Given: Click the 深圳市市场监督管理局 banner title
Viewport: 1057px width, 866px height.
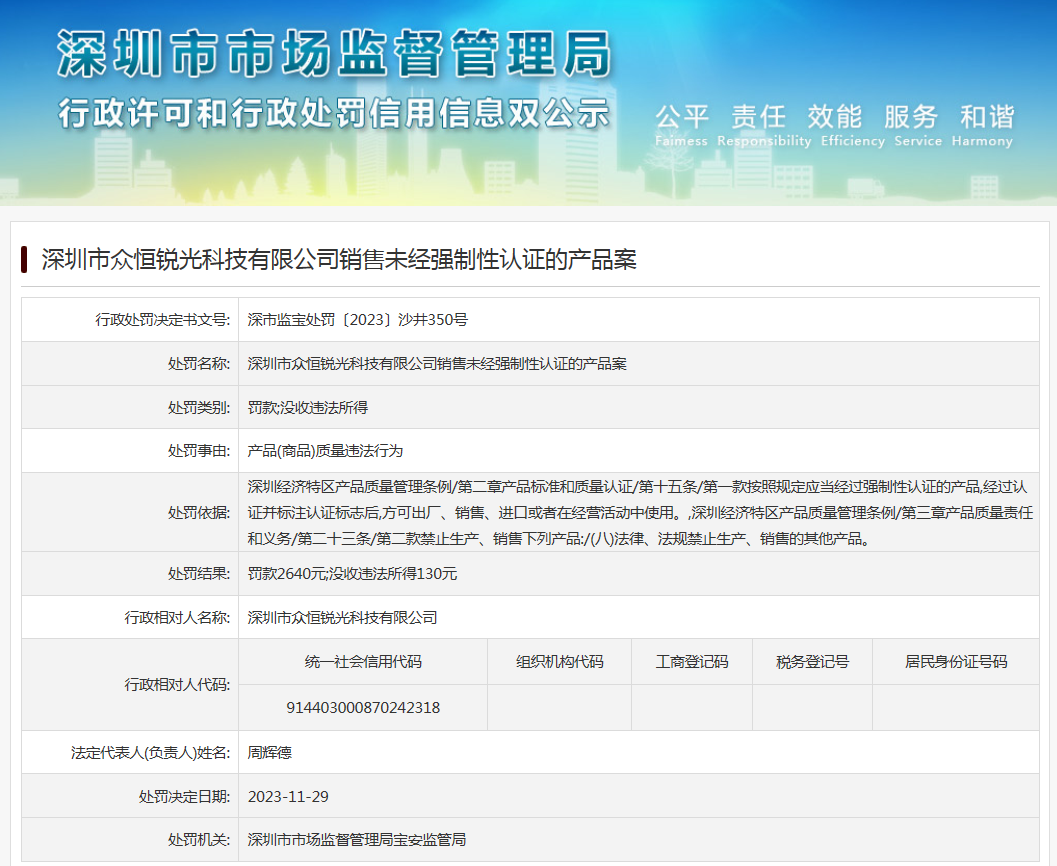Looking at the screenshot, I should coord(334,53).
